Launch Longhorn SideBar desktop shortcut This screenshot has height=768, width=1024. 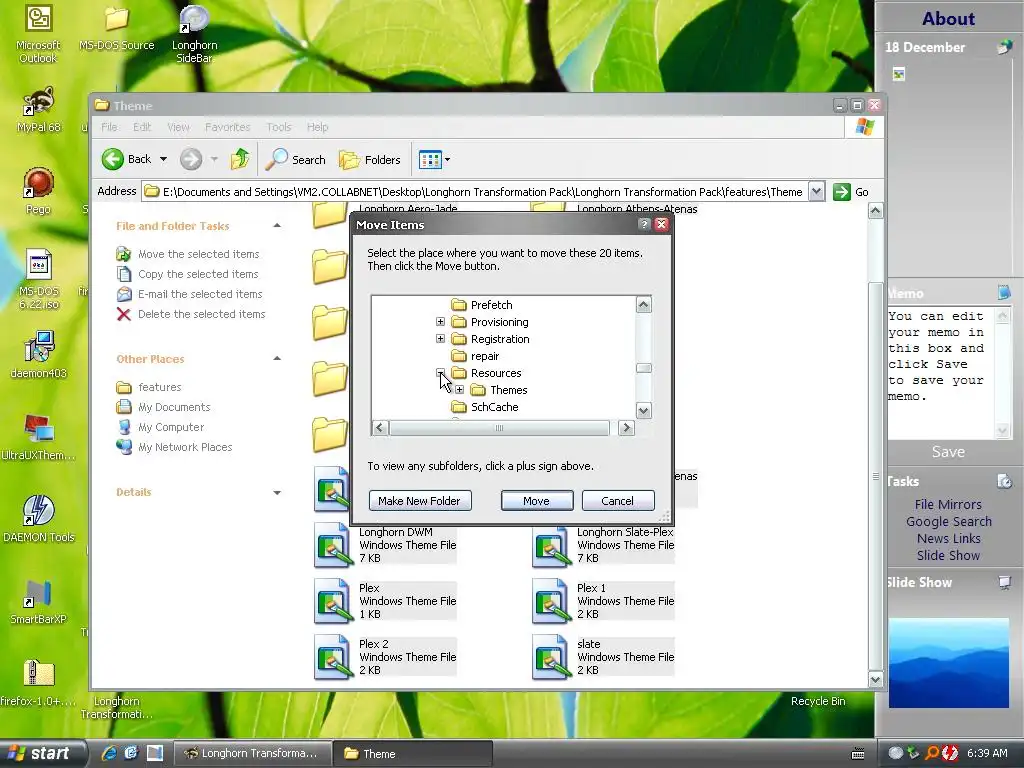194,34
